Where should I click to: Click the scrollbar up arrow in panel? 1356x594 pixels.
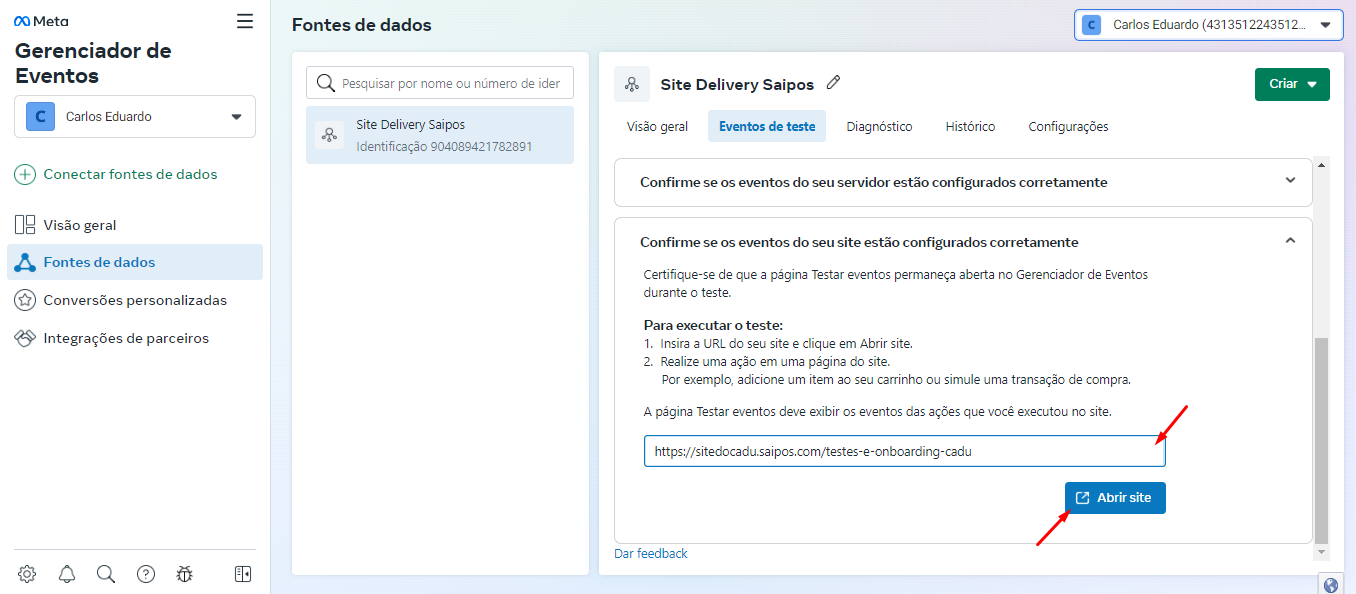(x=1322, y=164)
